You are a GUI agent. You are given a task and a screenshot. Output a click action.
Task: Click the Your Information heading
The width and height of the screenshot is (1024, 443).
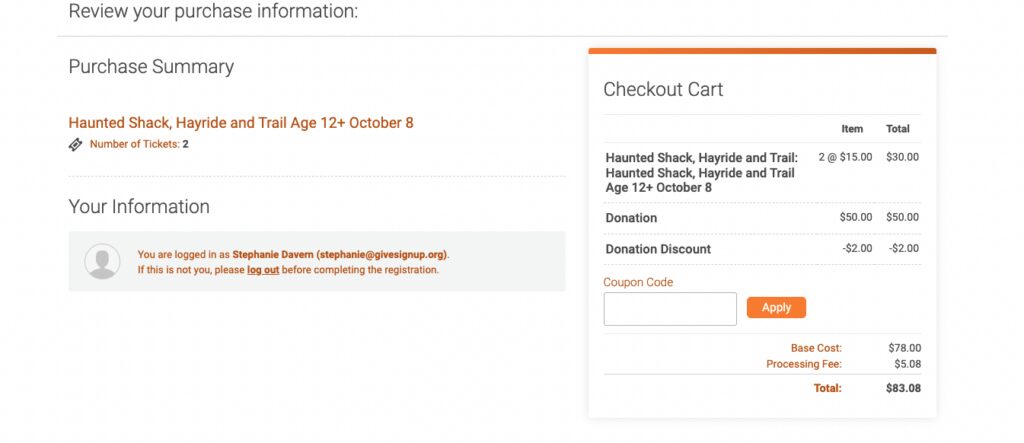[139, 206]
